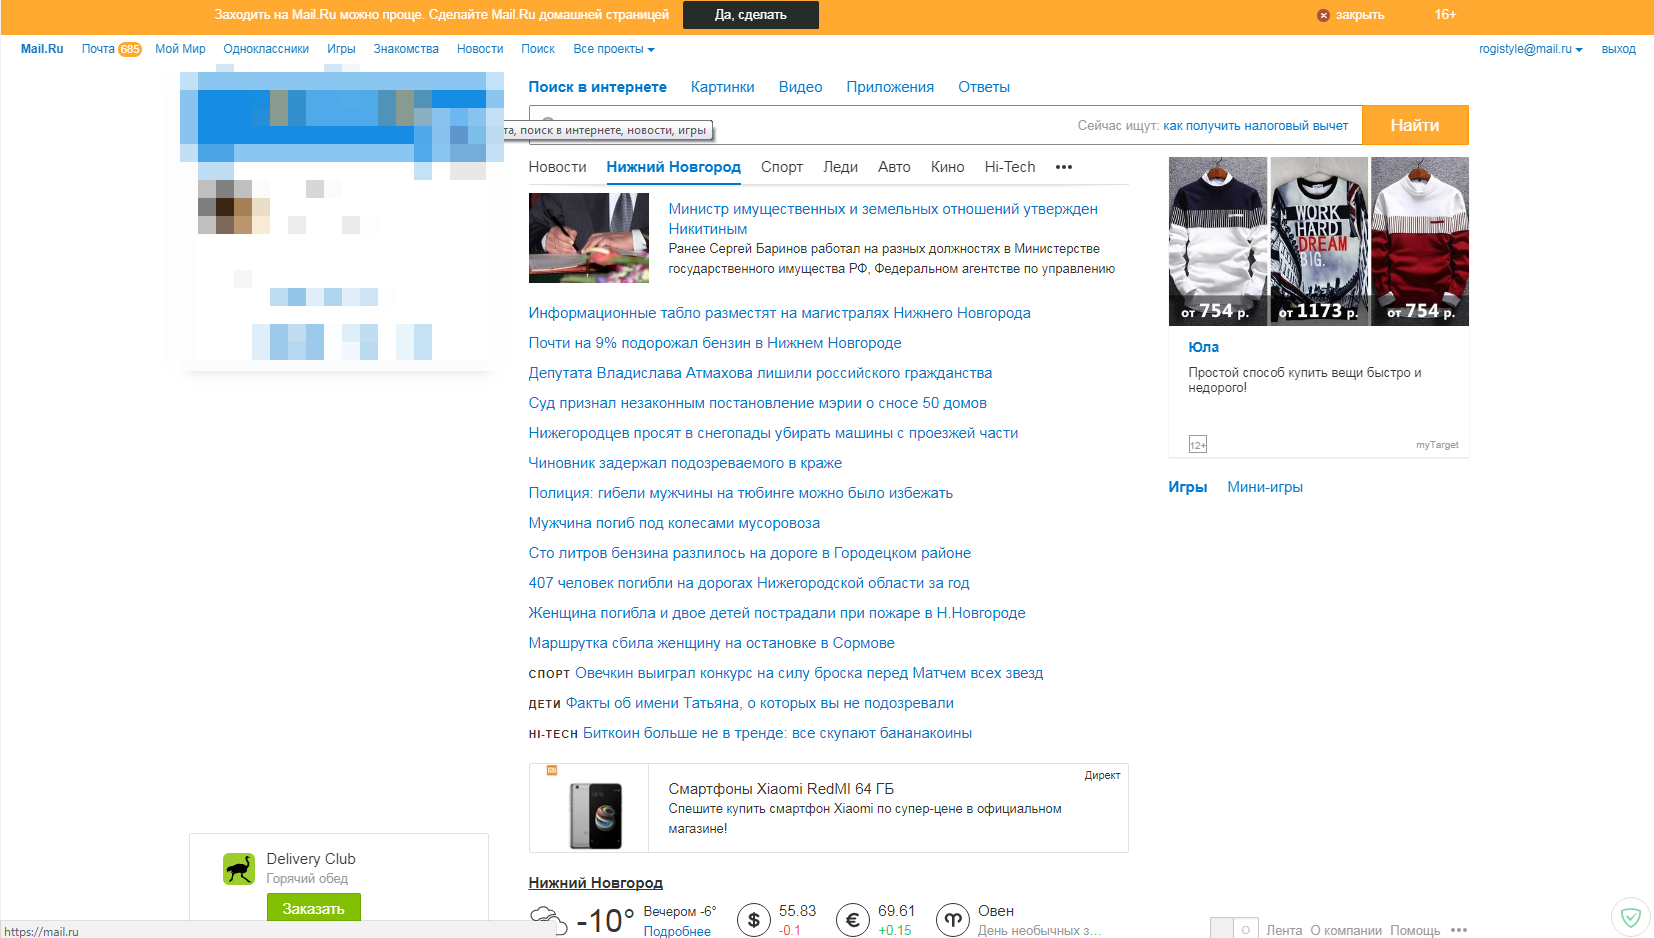The width and height of the screenshot is (1654, 938).
Task: Click the Aries horoscope icon
Action: (952, 920)
